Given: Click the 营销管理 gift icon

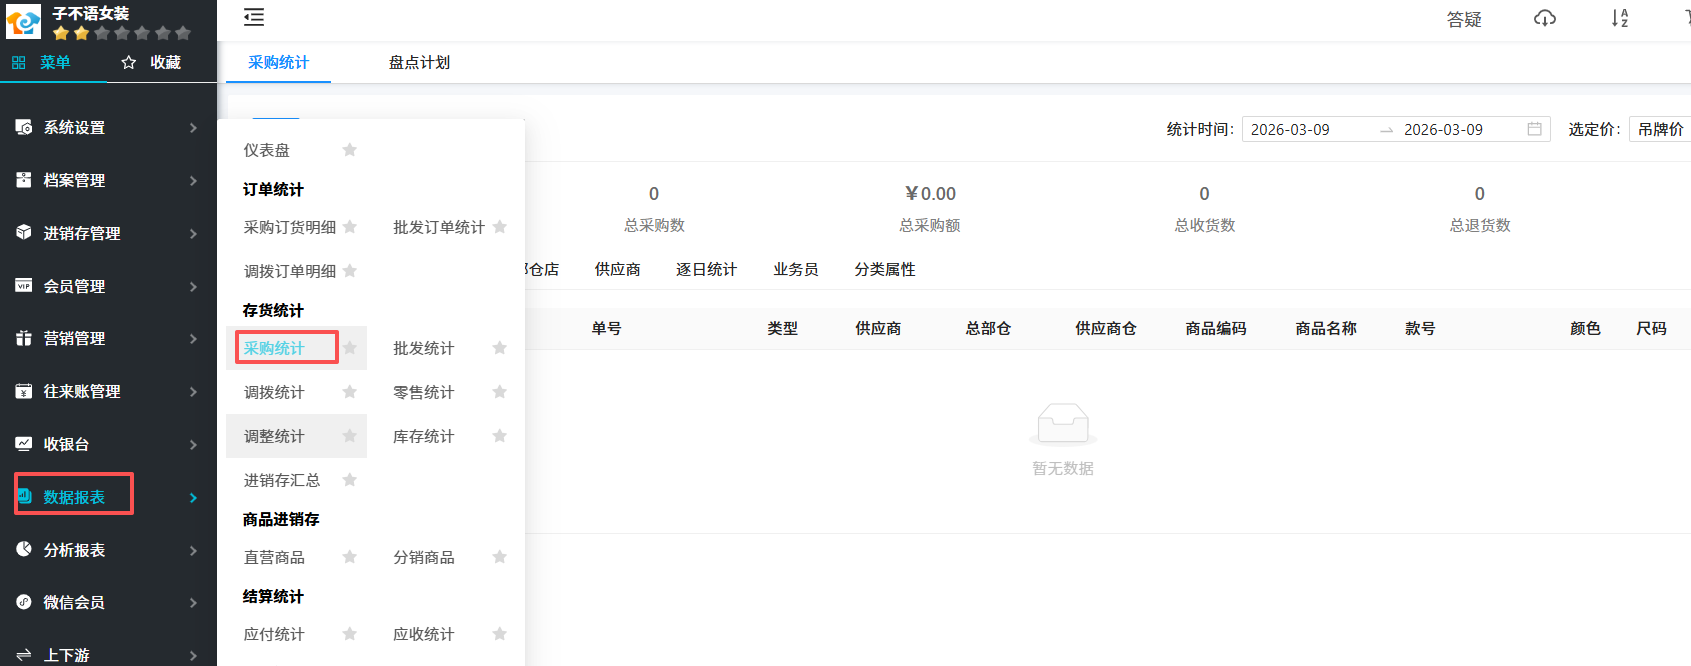Looking at the screenshot, I should click(24, 338).
